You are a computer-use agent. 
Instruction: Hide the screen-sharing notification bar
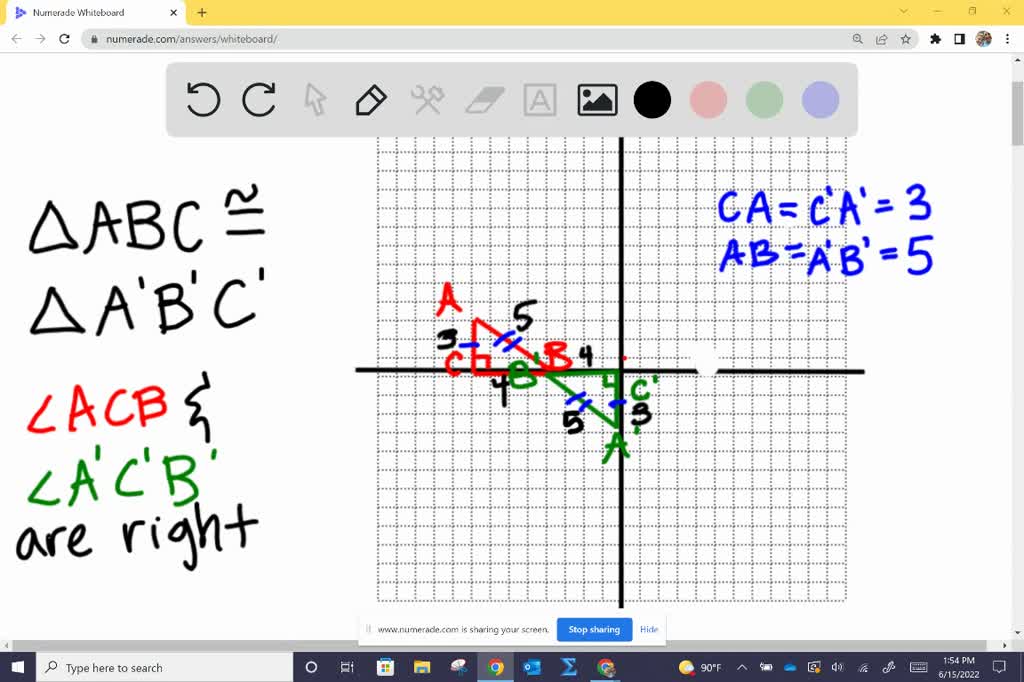(649, 629)
